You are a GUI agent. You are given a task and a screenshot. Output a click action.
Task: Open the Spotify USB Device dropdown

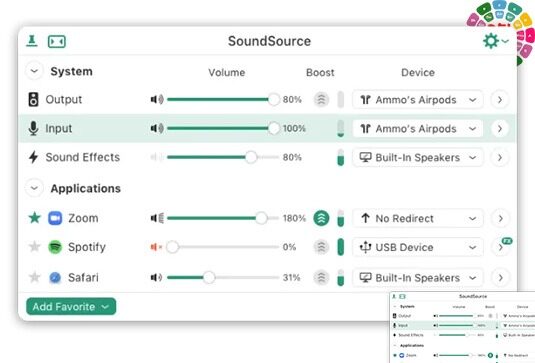[418, 247]
